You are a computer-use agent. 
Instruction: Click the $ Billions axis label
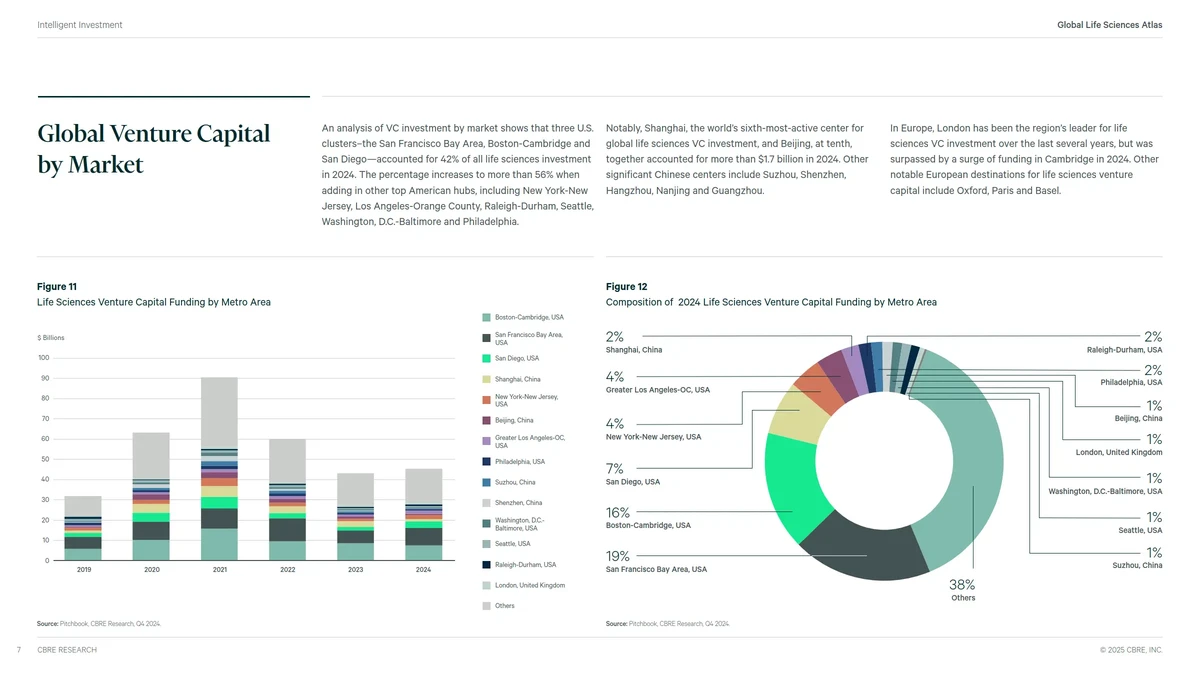tap(51, 338)
